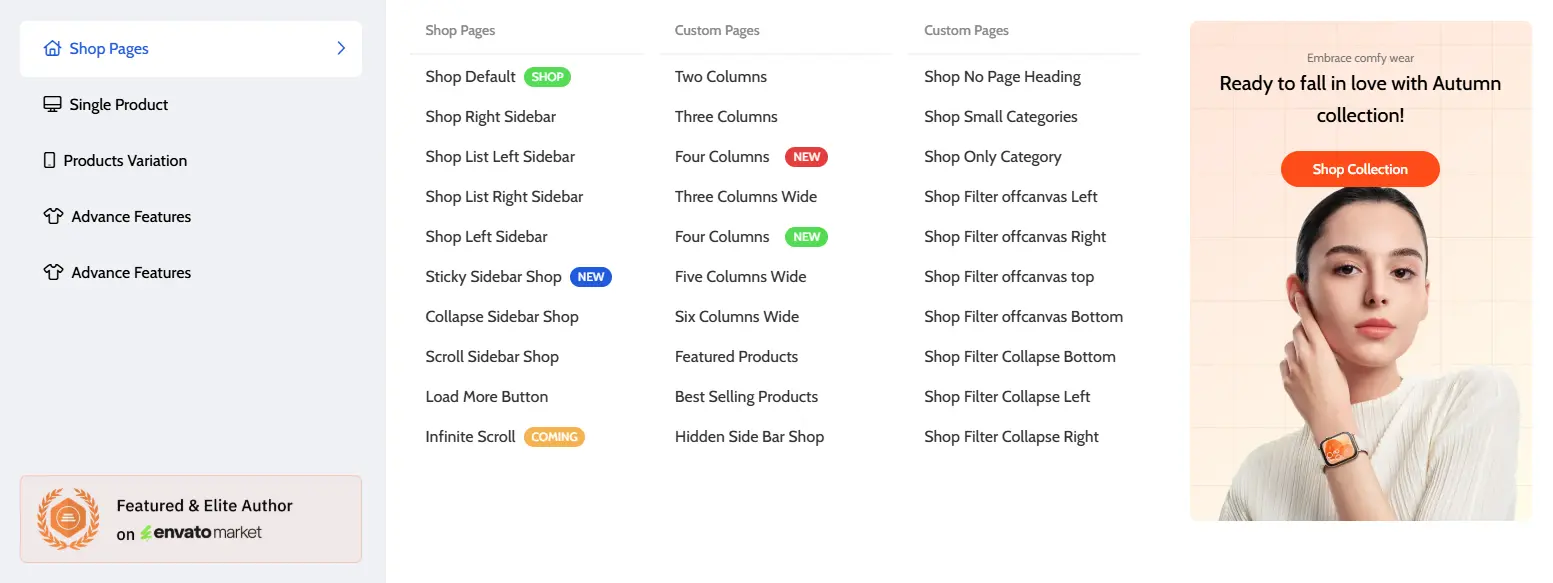Click the phone icon beside Products Variation
Viewport: 1553px width, 583px height.
[50, 161]
